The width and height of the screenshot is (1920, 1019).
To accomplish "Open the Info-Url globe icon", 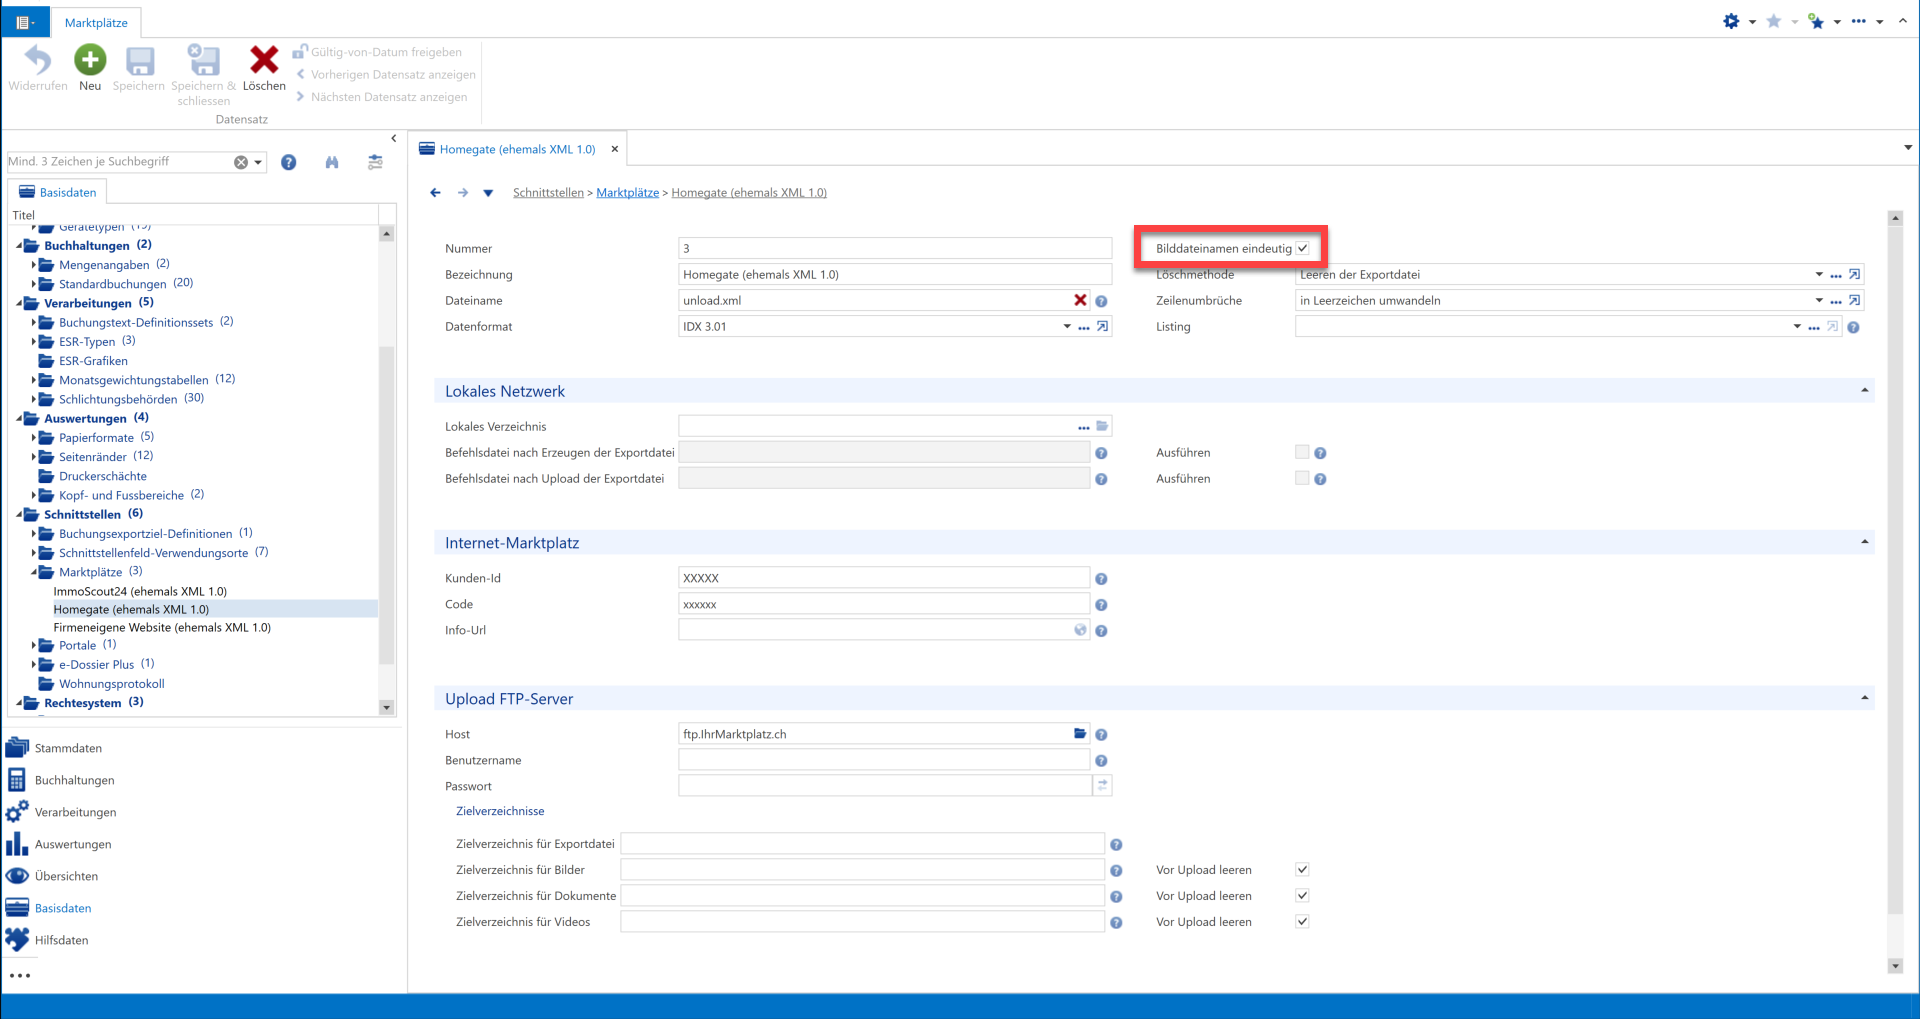I will [x=1080, y=630].
